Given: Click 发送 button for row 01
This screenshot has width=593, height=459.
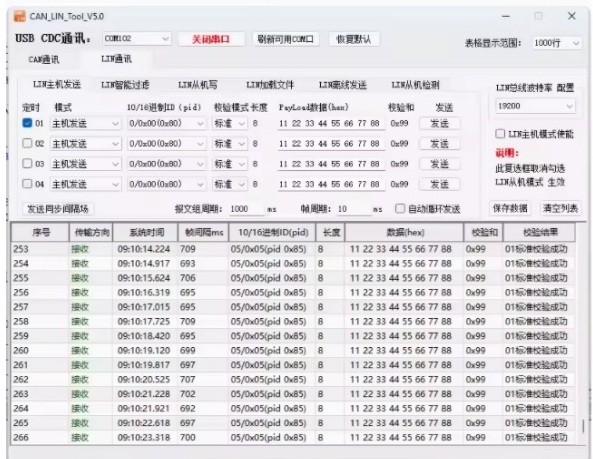Looking at the screenshot, I should 439,124.
